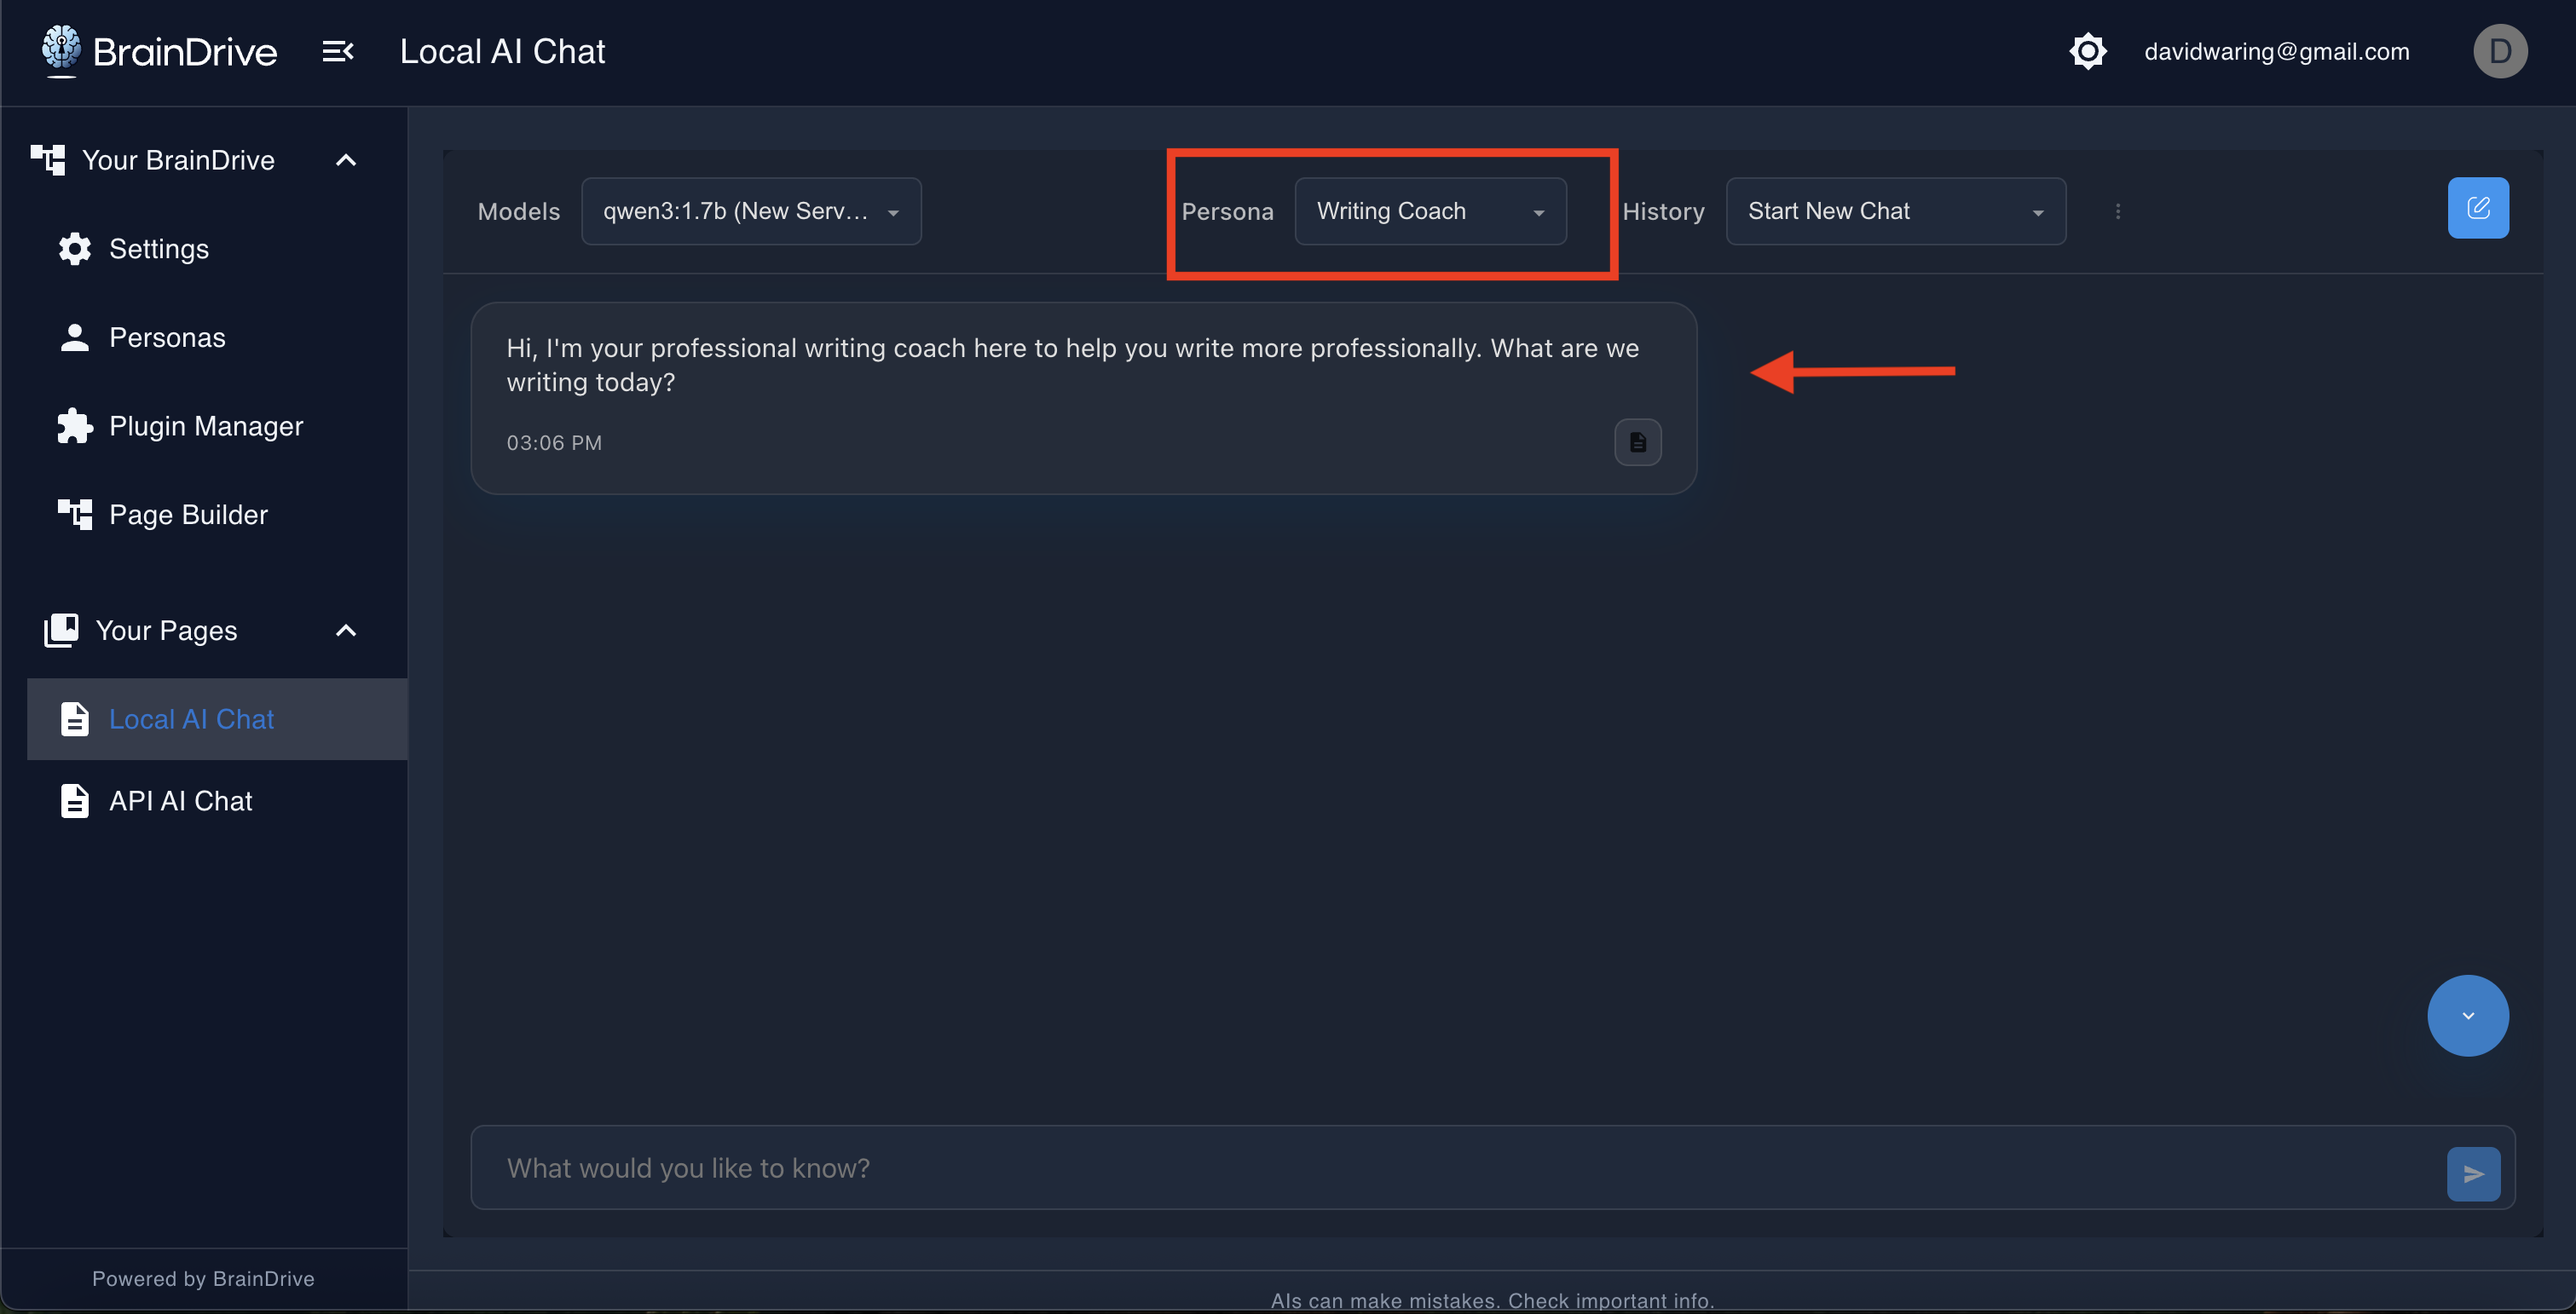Open the Plugin Manager page

205,426
